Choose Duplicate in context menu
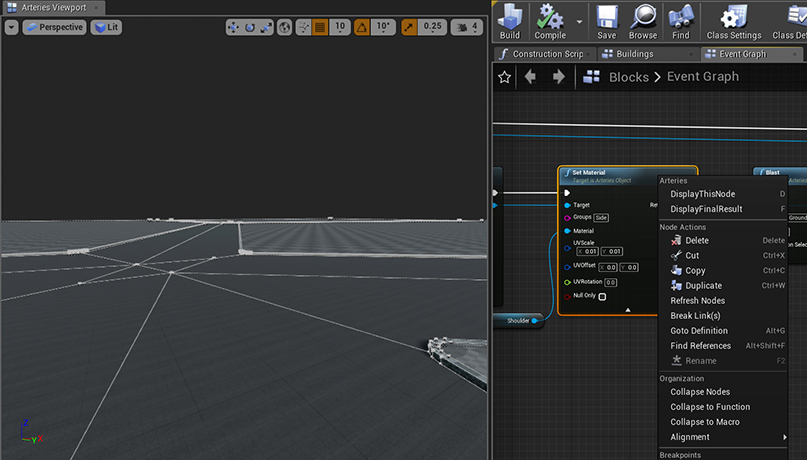The width and height of the screenshot is (807, 460). 723,286
